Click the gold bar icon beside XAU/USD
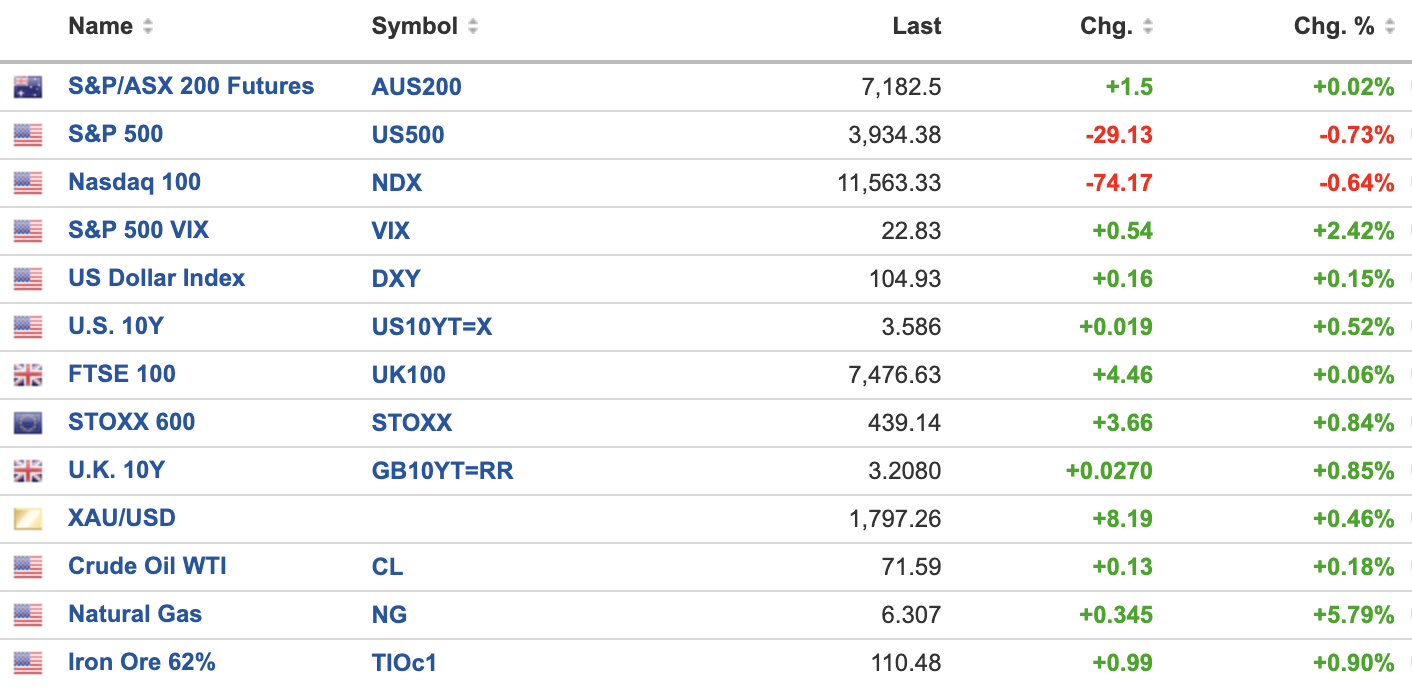The width and height of the screenshot is (1412, 692). coord(28,519)
